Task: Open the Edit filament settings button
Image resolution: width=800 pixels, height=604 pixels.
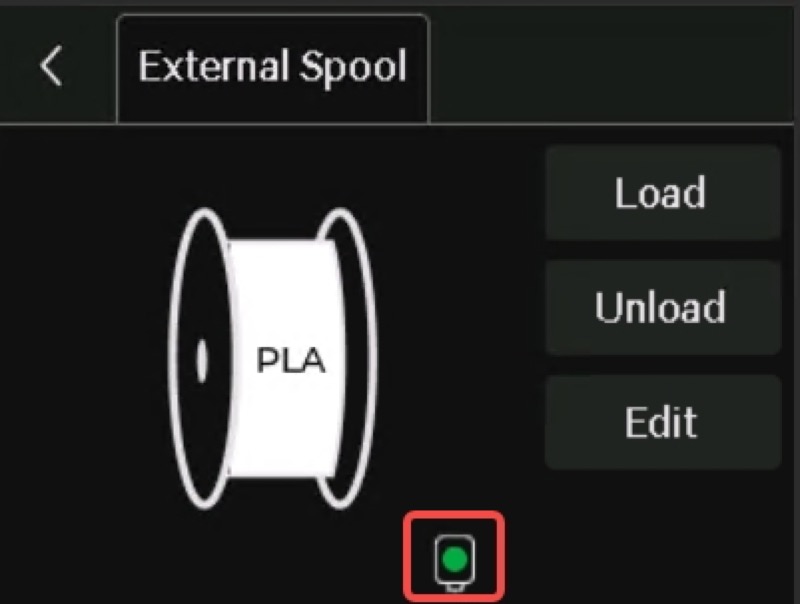Action: [662, 422]
